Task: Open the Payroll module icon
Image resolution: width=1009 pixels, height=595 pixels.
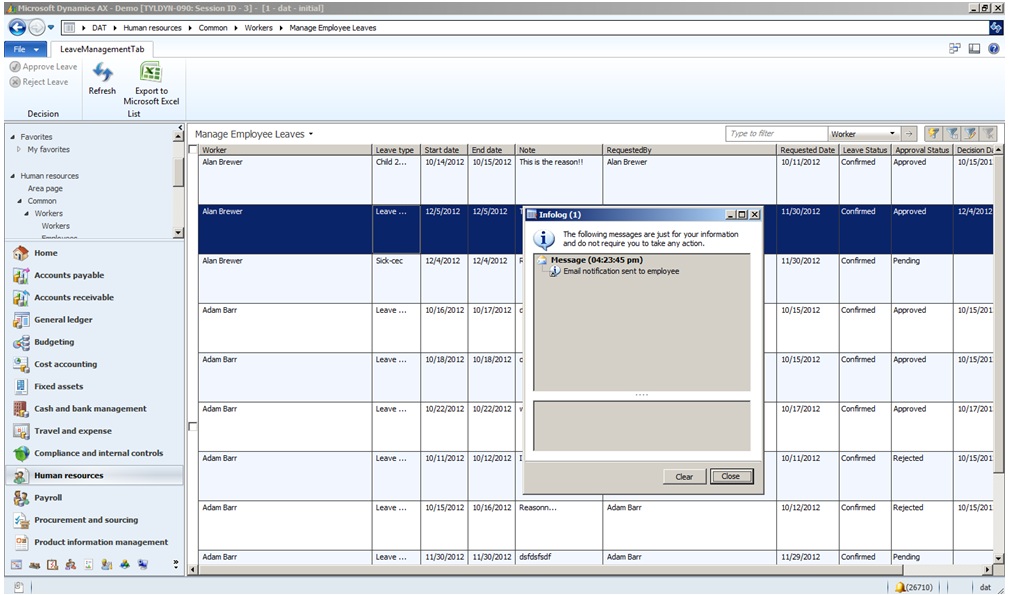Action: [x=21, y=498]
